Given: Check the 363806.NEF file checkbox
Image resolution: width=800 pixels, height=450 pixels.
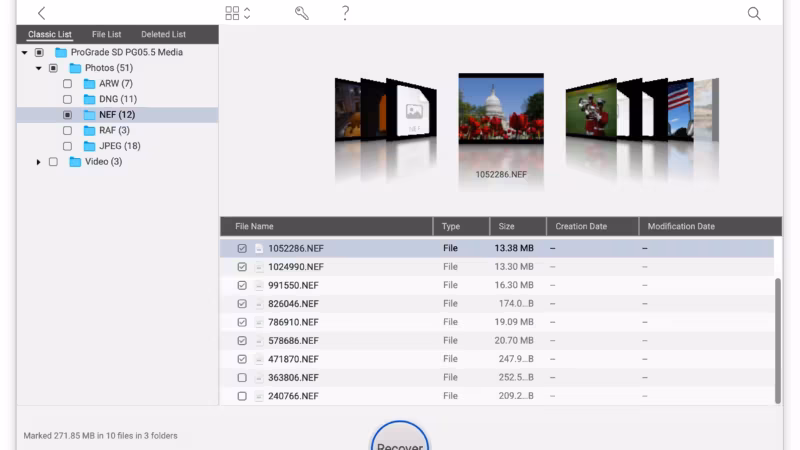Looking at the screenshot, I should click(242, 378).
